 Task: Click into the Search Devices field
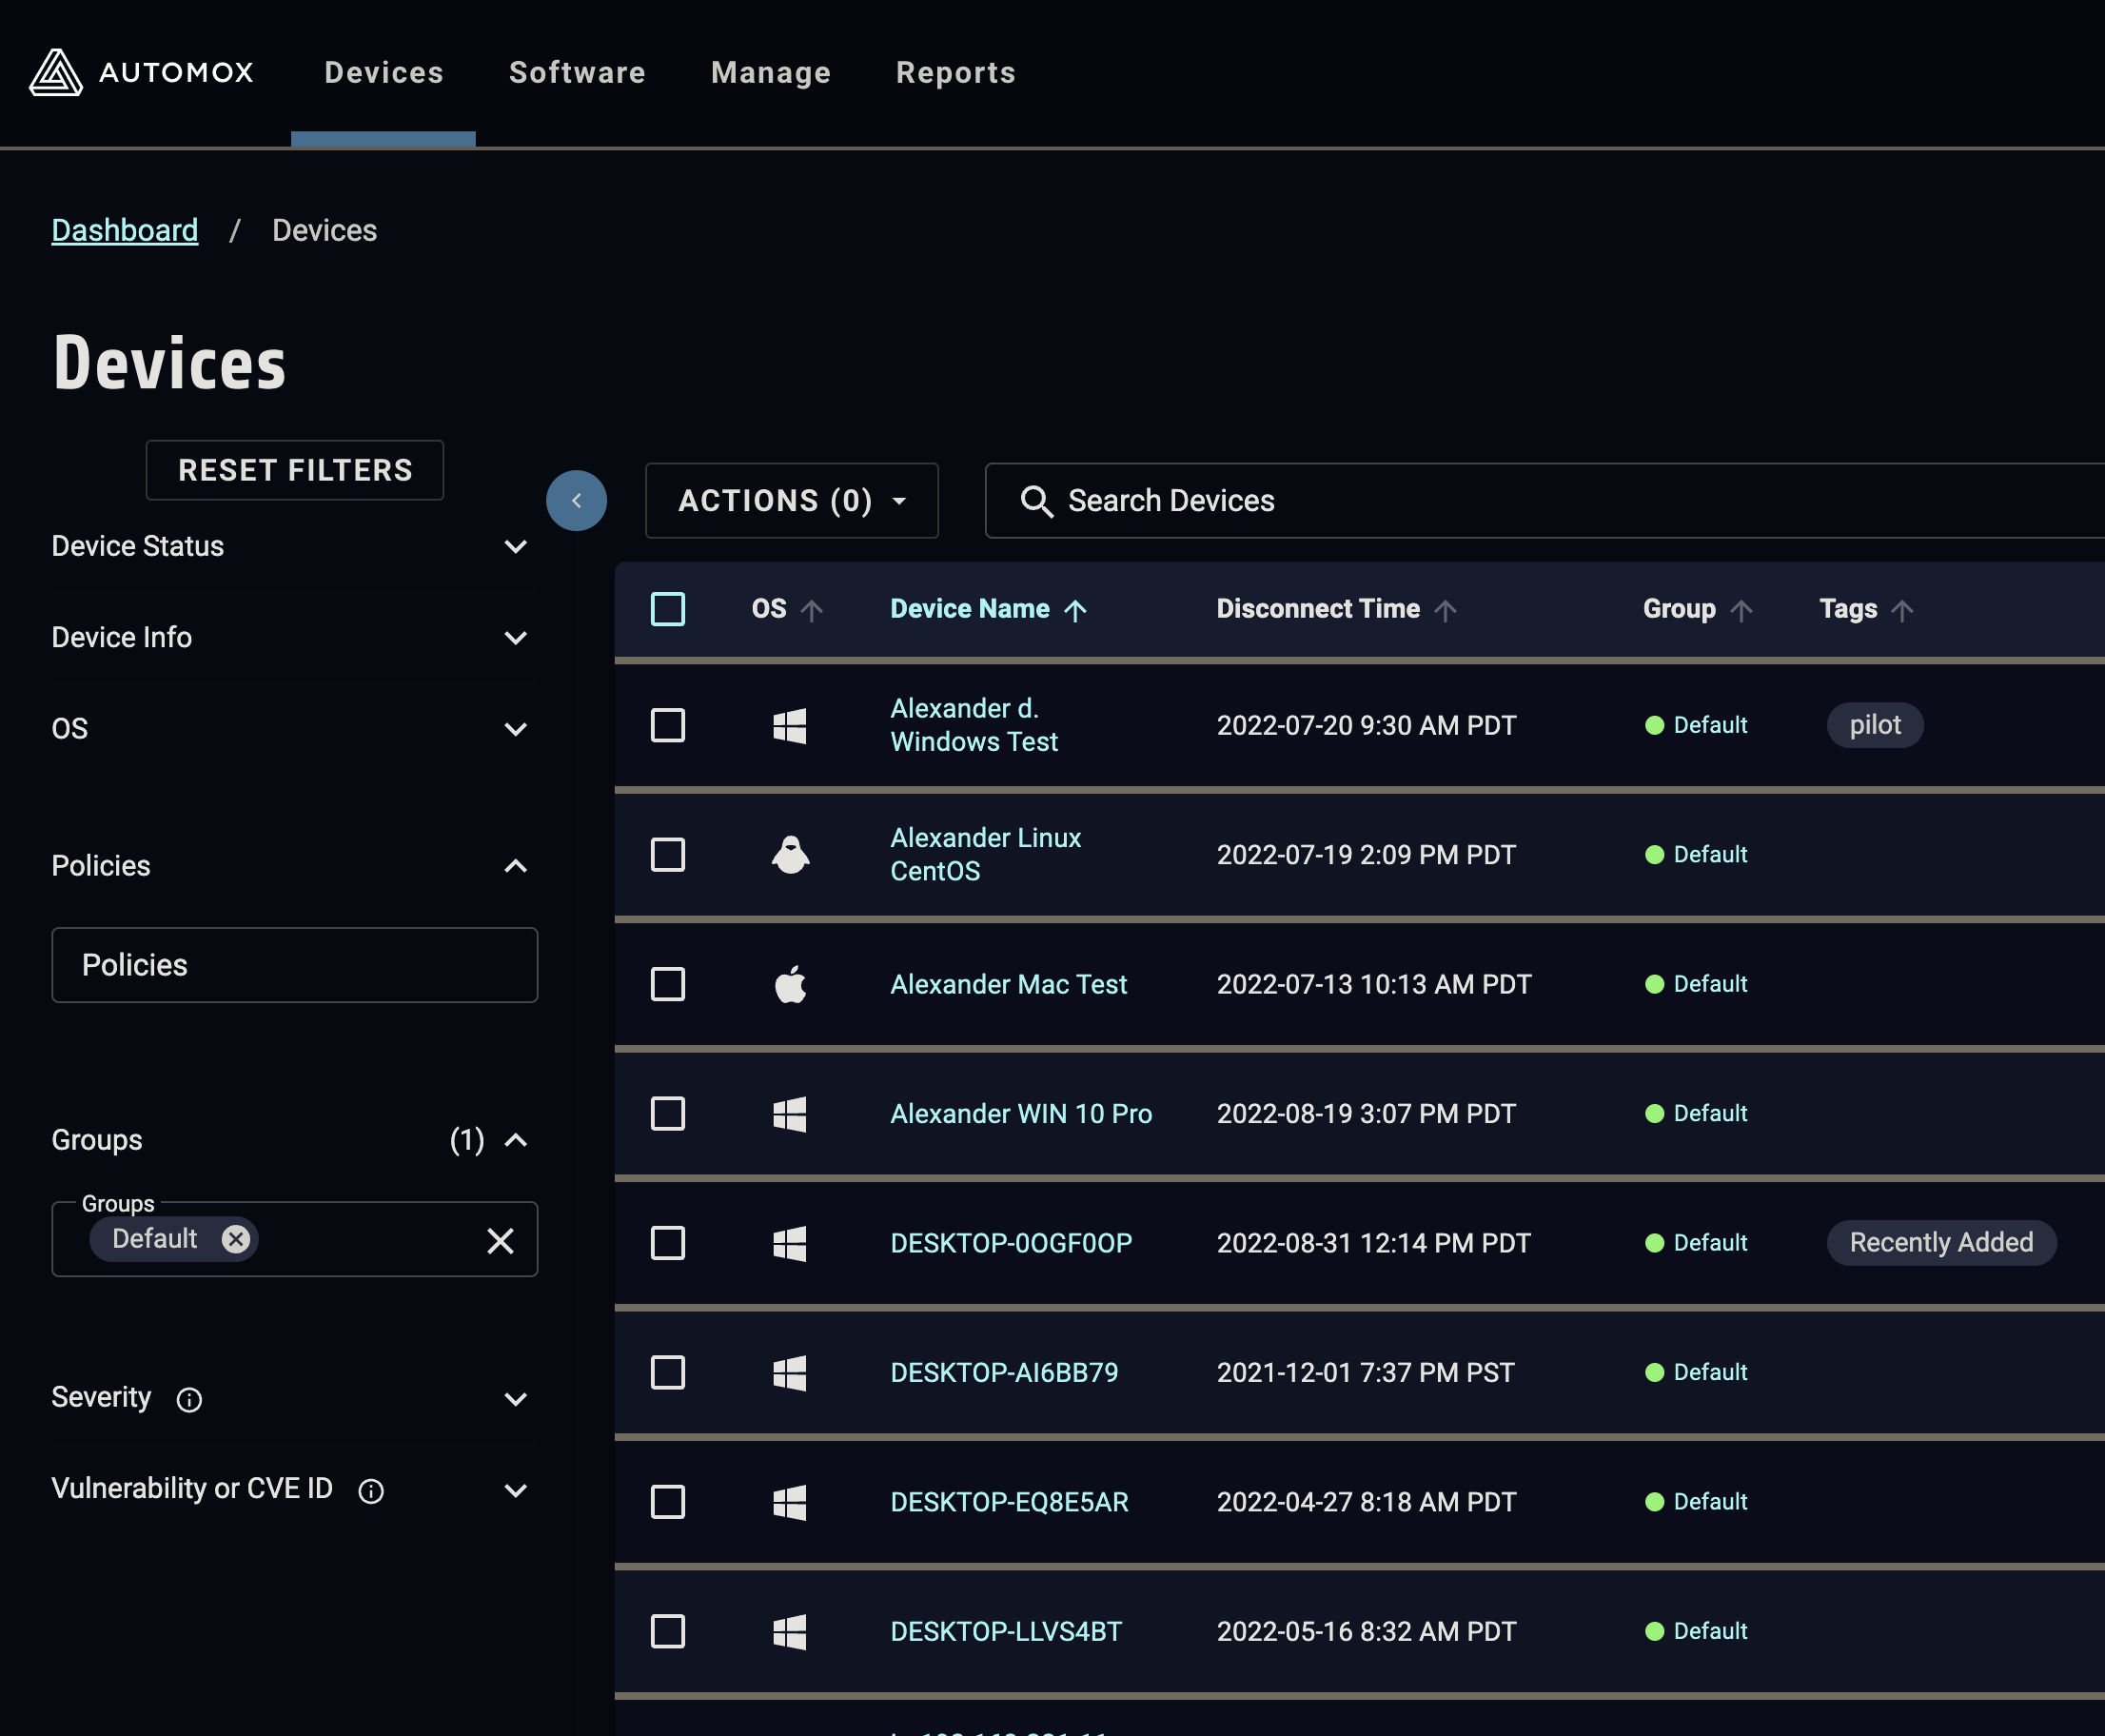1545,500
